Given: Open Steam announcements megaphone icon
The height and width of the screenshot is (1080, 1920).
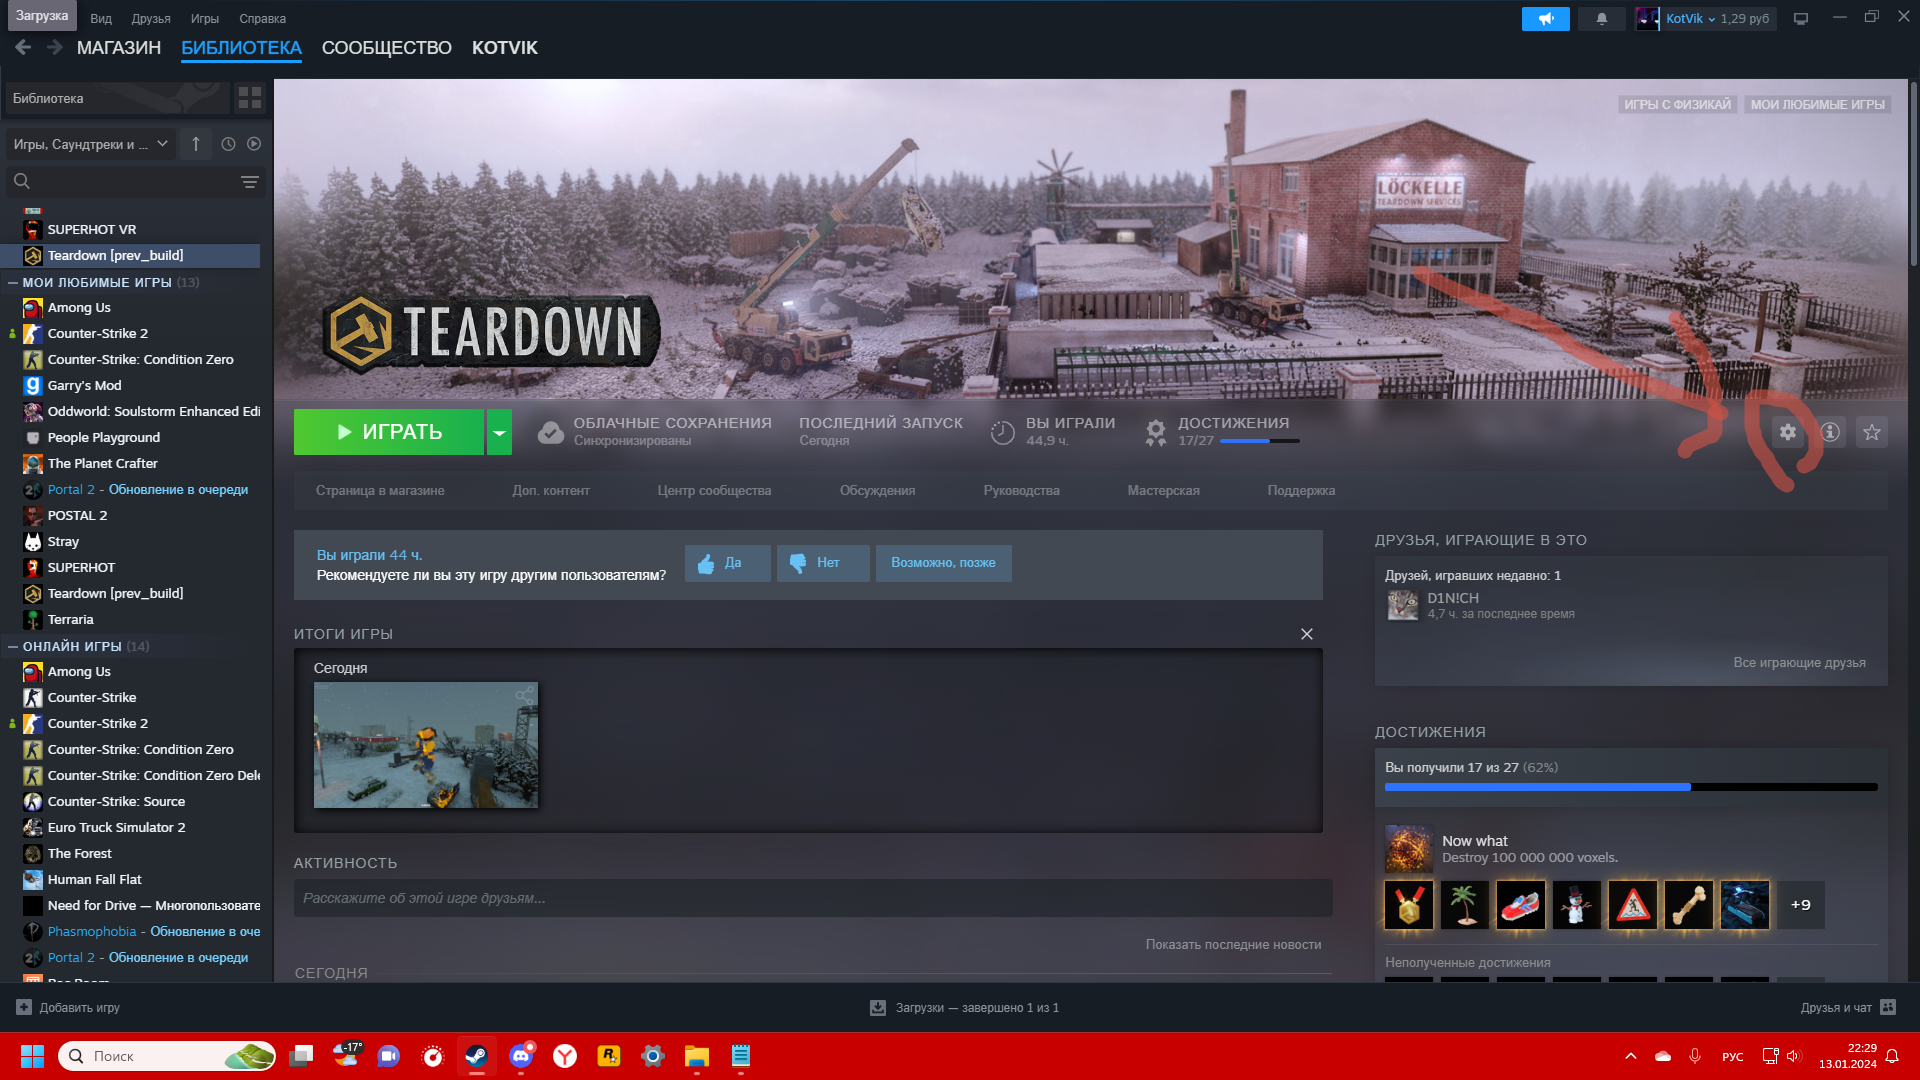Looking at the screenshot, I should point(1545,18).
